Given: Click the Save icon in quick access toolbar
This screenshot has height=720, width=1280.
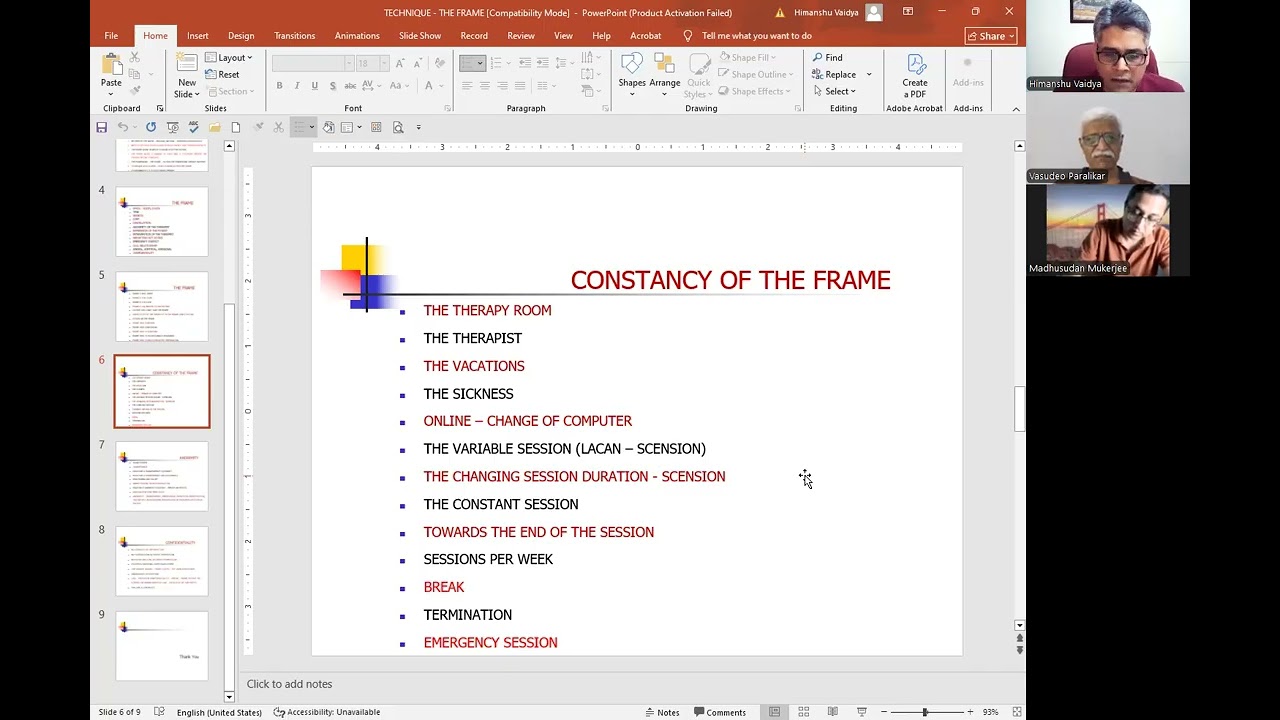Looking at the screenshot, I should [x=101, y=127].
